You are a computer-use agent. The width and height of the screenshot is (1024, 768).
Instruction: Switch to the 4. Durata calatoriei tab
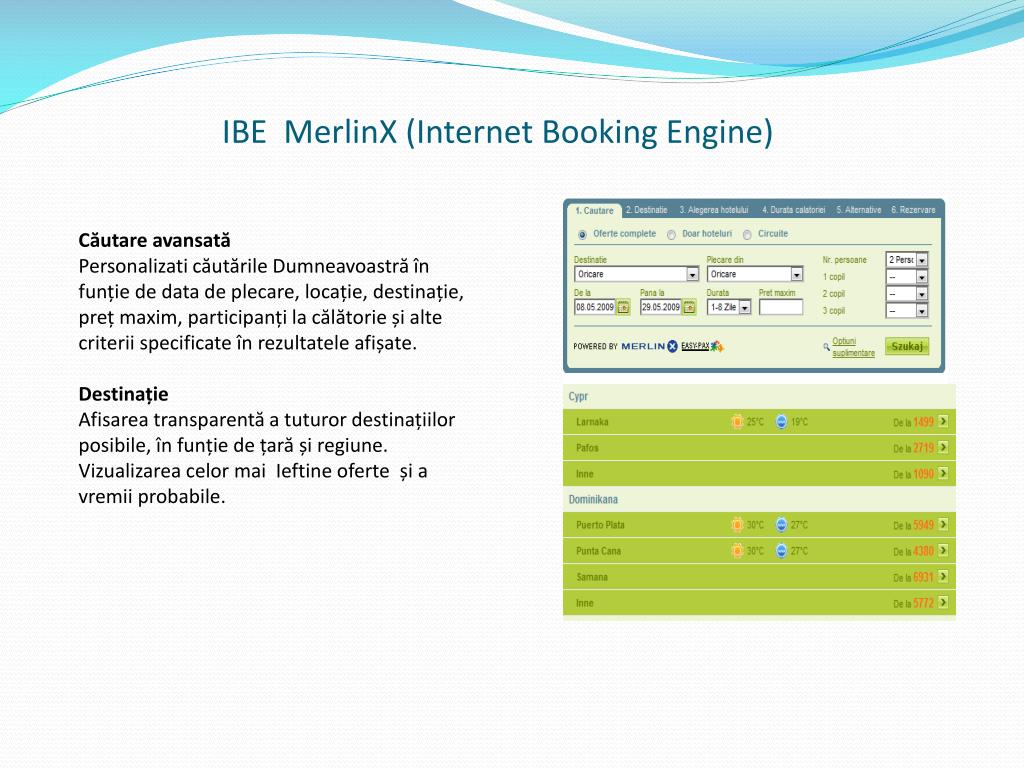click(x=793, y=210)
